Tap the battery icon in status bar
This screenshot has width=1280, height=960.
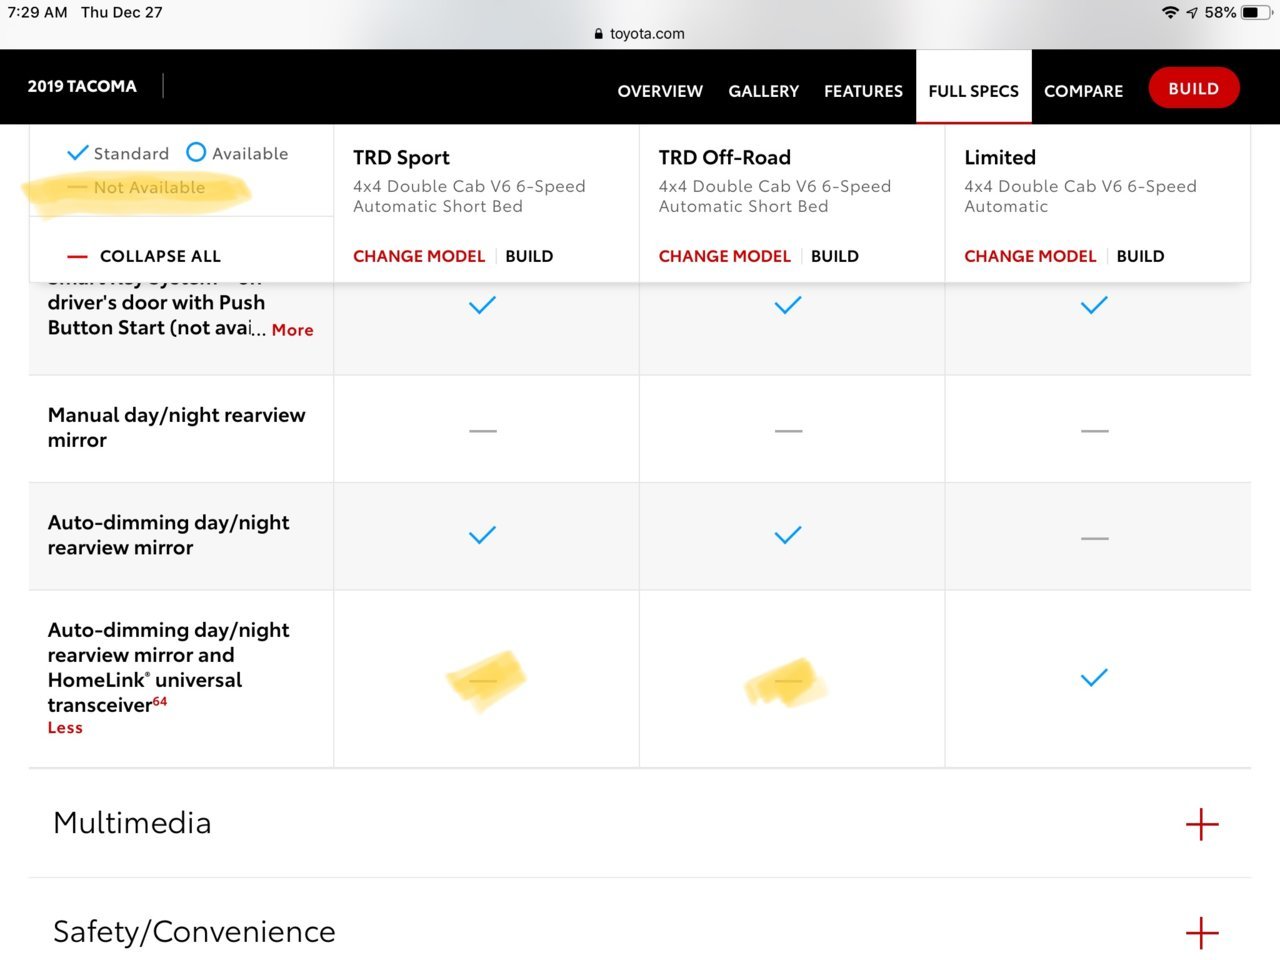pyautogui.click(x=1256, y=13)
